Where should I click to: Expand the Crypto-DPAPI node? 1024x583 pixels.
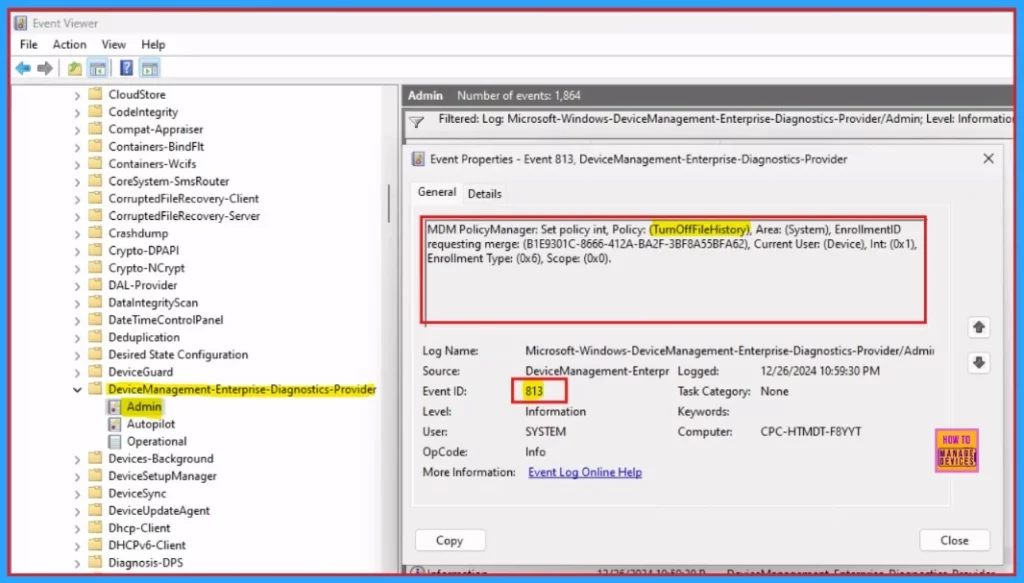pyautogui.click(x=77, y=251)
